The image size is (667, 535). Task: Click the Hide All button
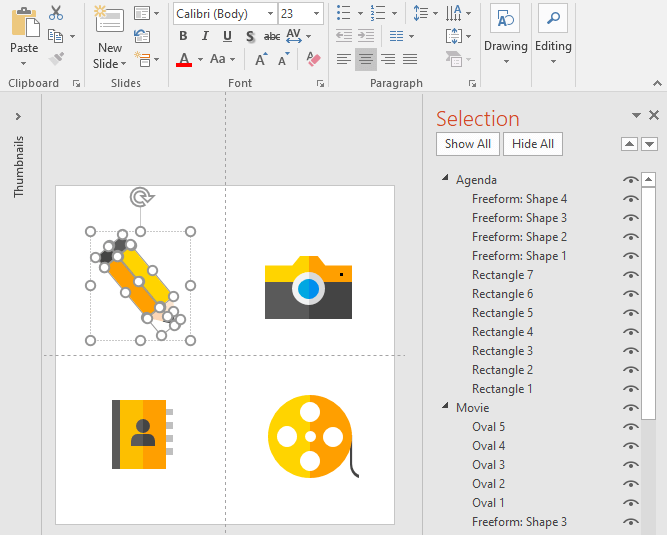[x=533, y=144]
